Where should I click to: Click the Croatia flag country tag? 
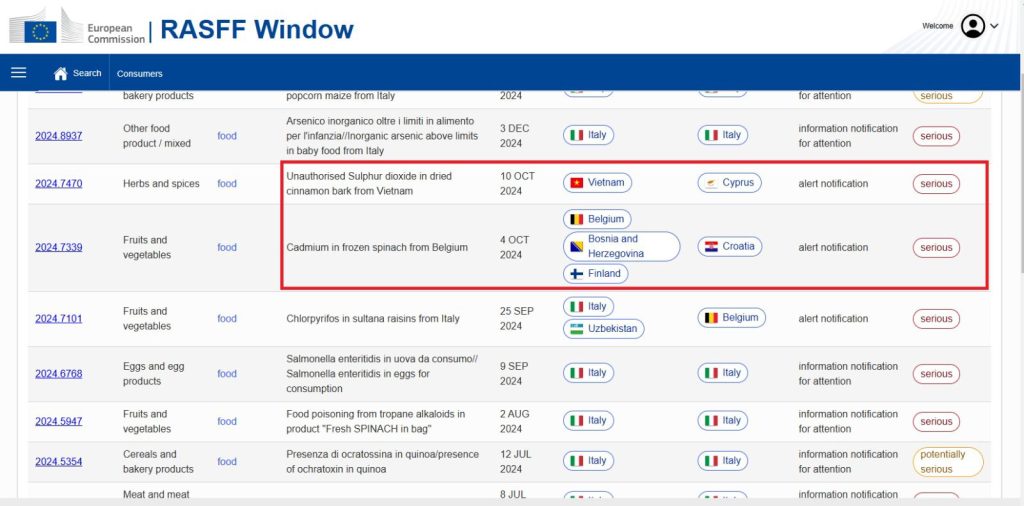pyautogui.click(x=729, y=246)
